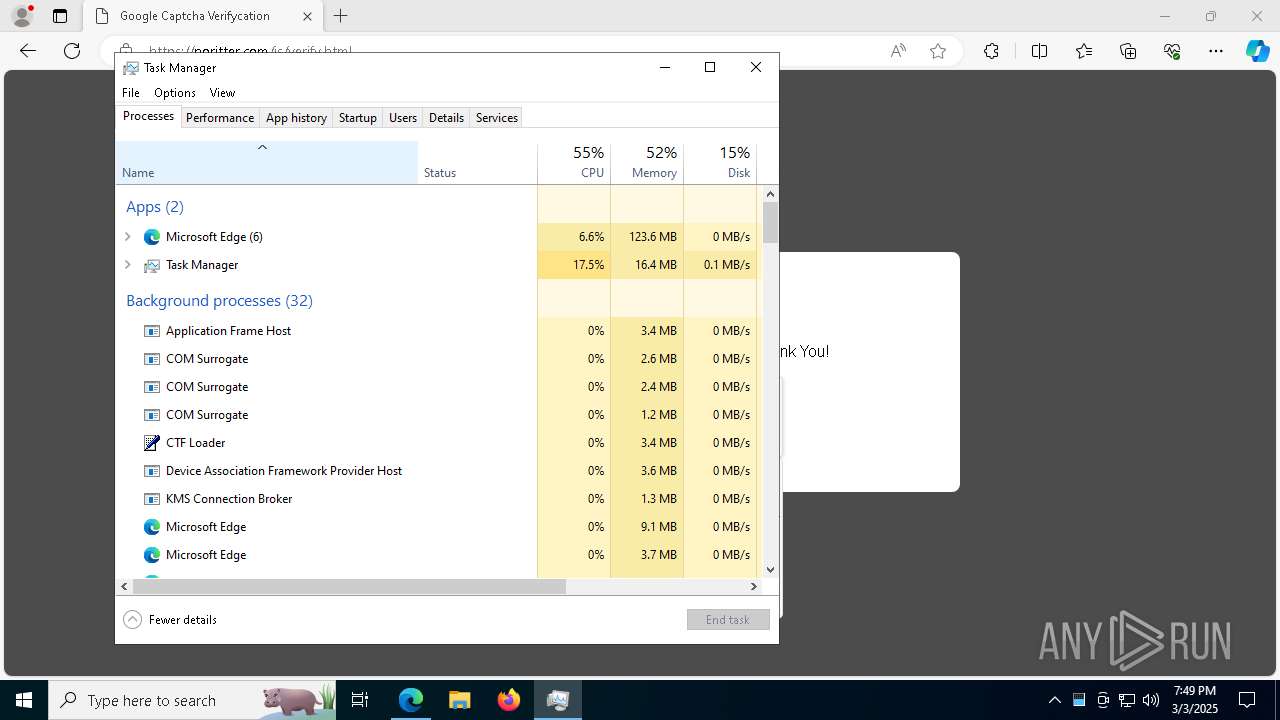Click the volume icon in system tray
Image resolution: width=1280 pixels, height=720 pixels.
pos(1150,700)
